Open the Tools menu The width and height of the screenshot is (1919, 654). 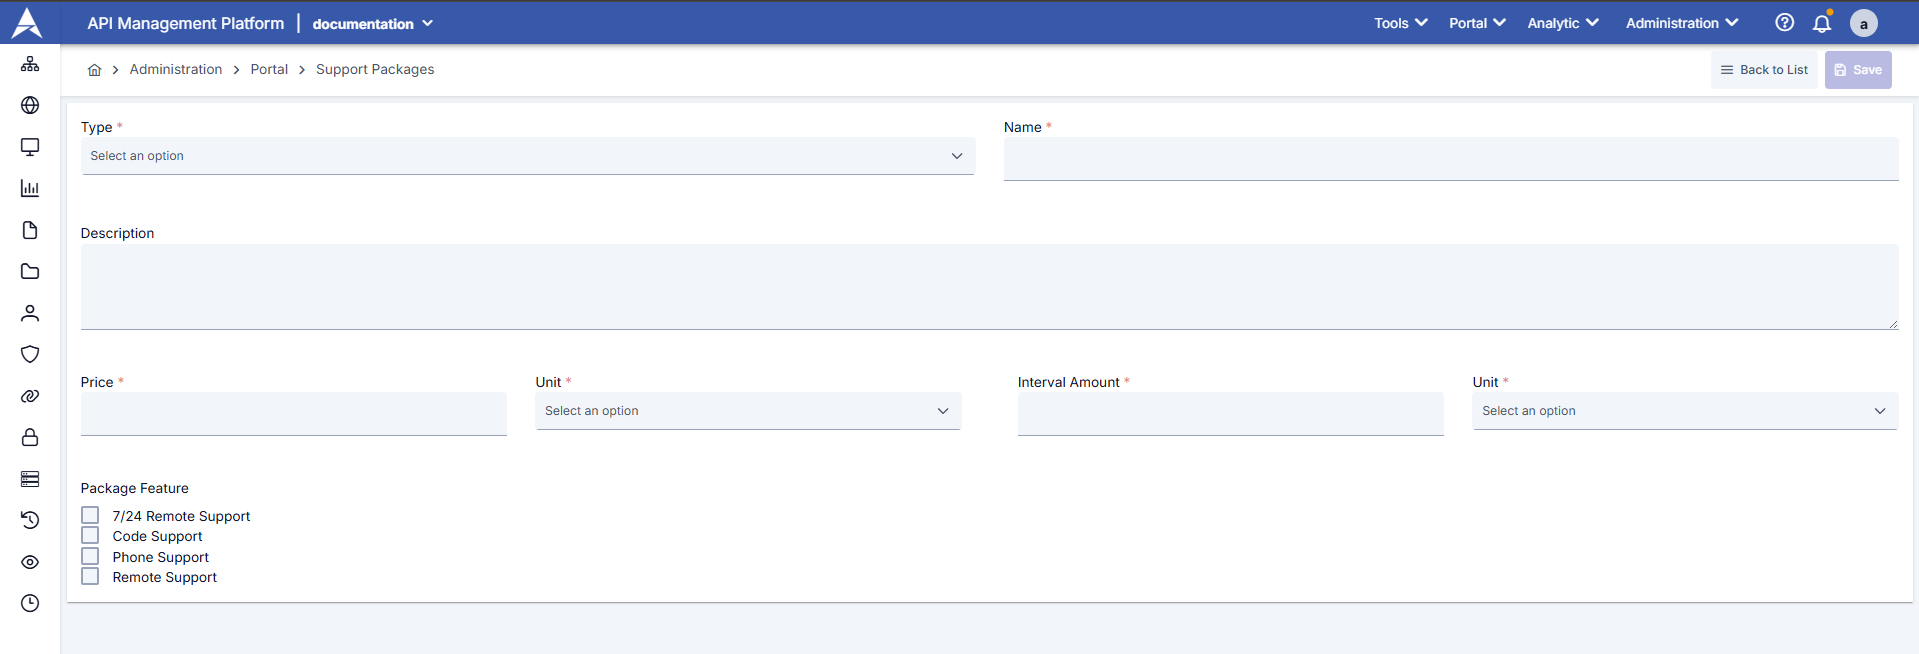point(1400,23)
